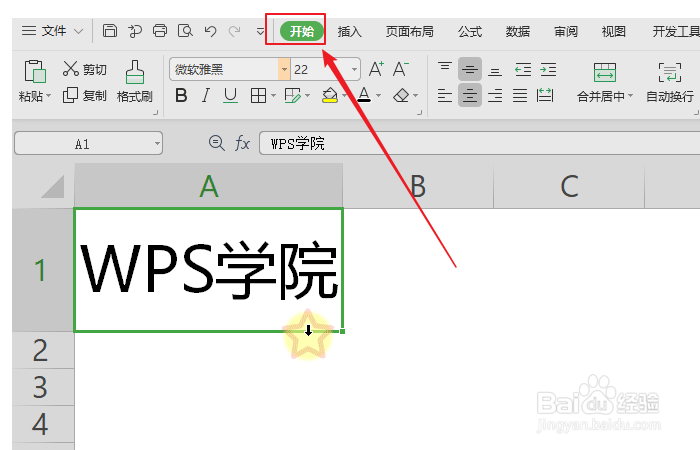The width and height of the screenshot is (700, 450).
Task: Expand the fill color dropdown arrow
Action: (344, 96)
